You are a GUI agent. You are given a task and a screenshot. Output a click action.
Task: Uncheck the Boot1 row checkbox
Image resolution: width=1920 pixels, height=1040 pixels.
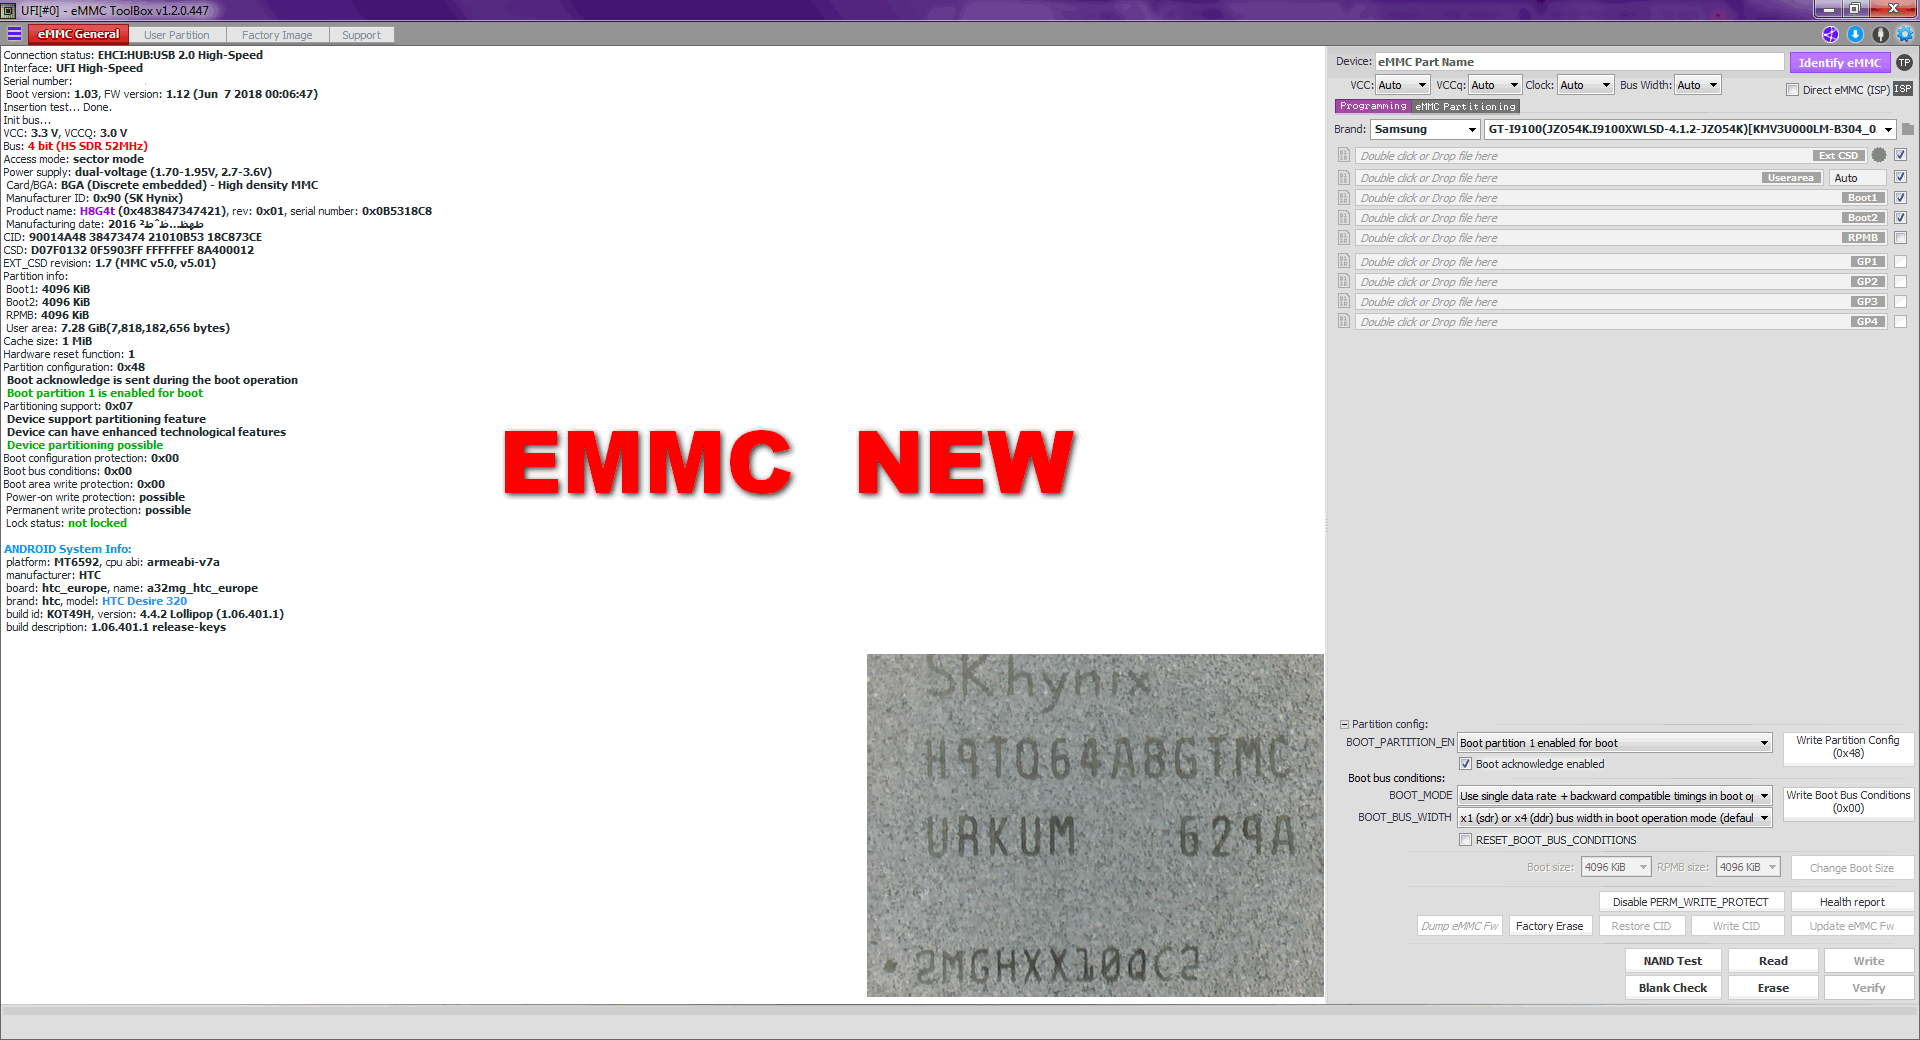(x=1900, y=197)
